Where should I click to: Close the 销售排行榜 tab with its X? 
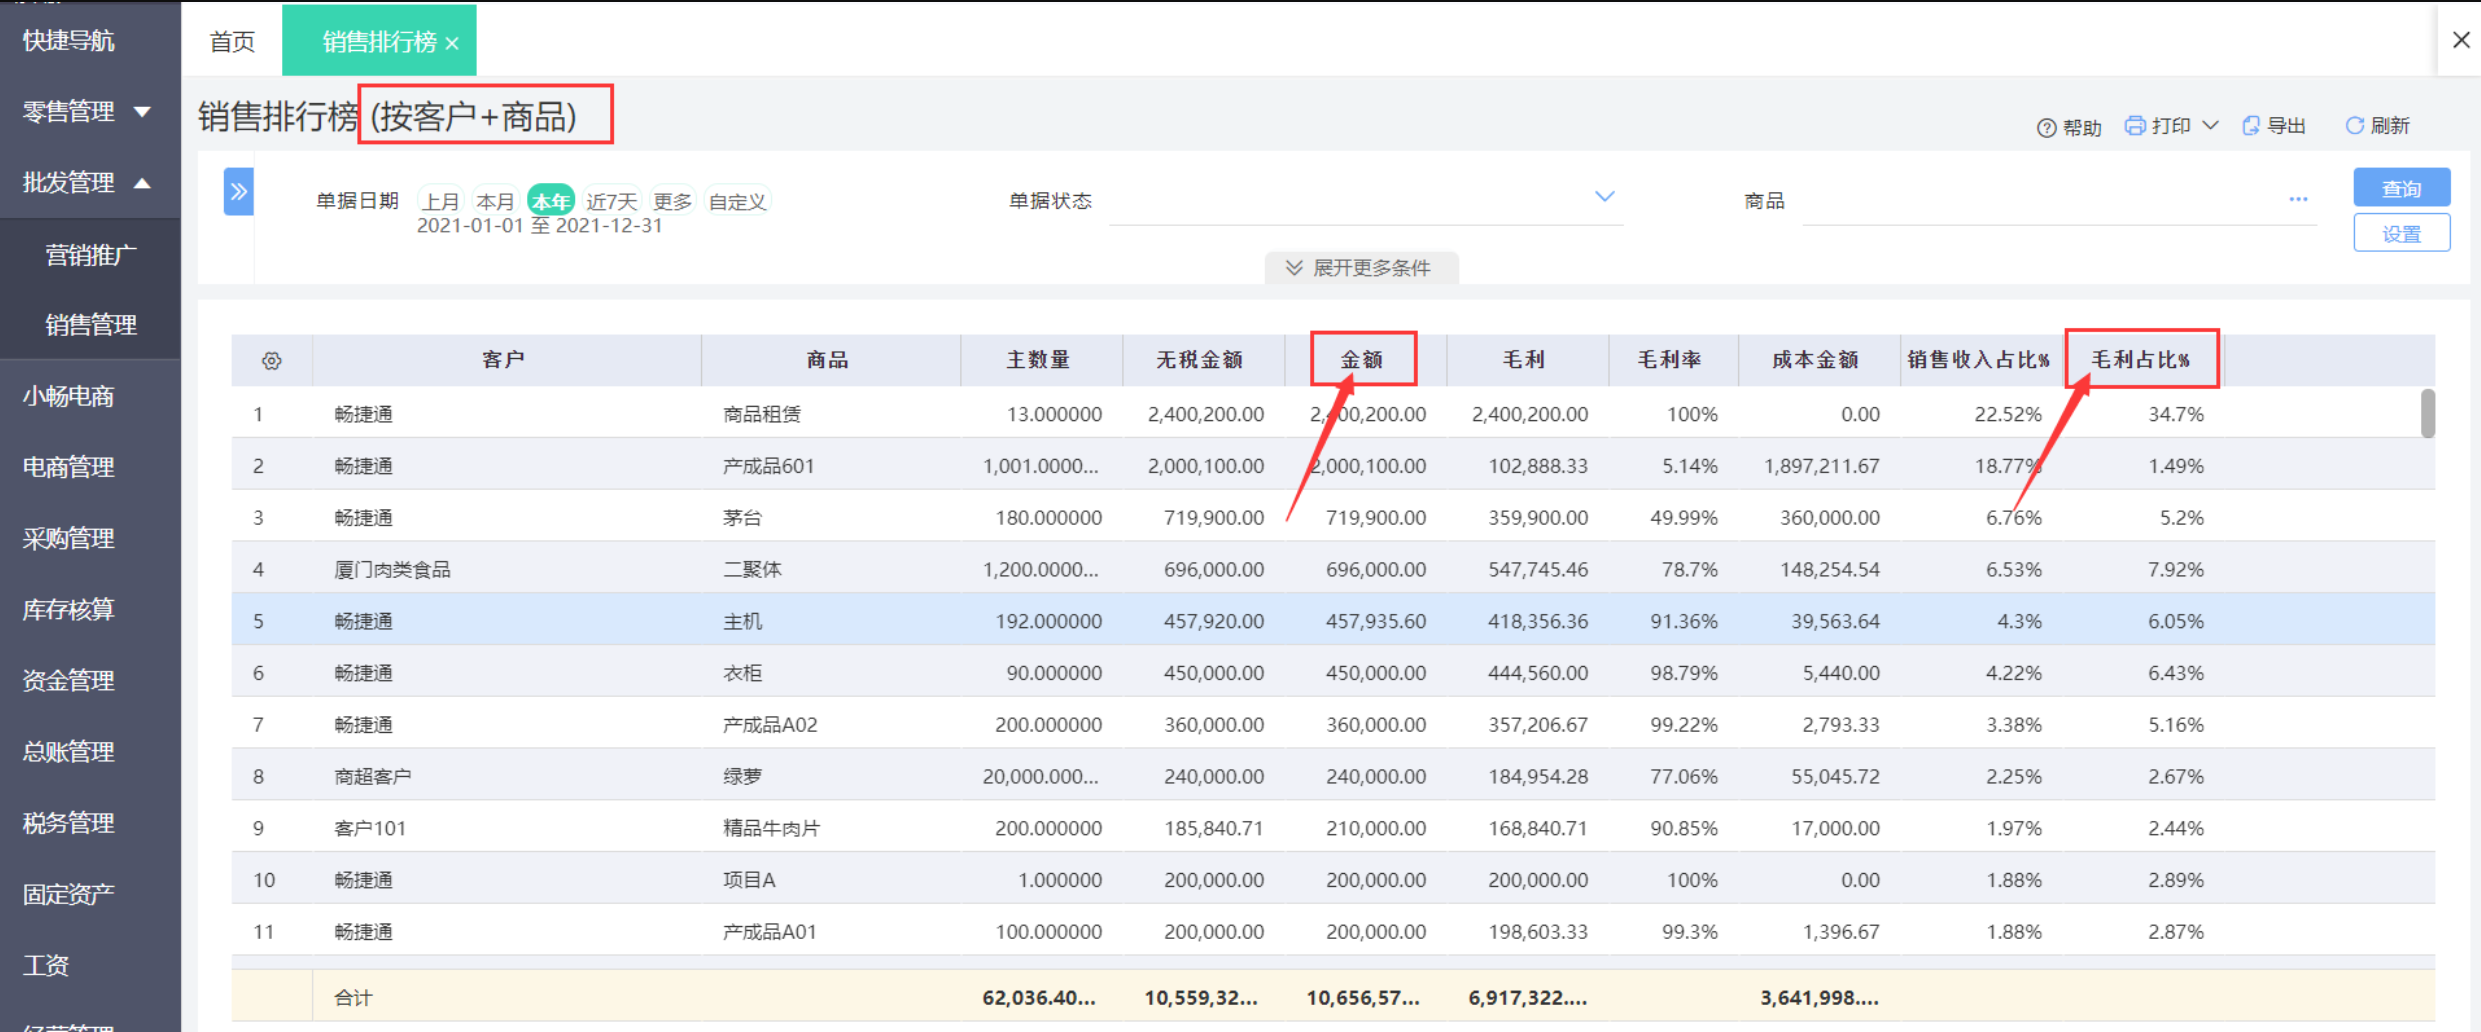[x=452, y=43]
